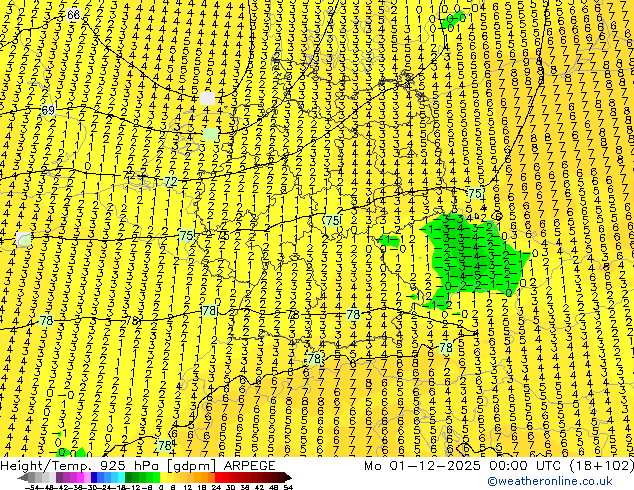Click the dark maroon right arrow tip of the legend
This screenshot has width=634, height=490.
point(289,478)
